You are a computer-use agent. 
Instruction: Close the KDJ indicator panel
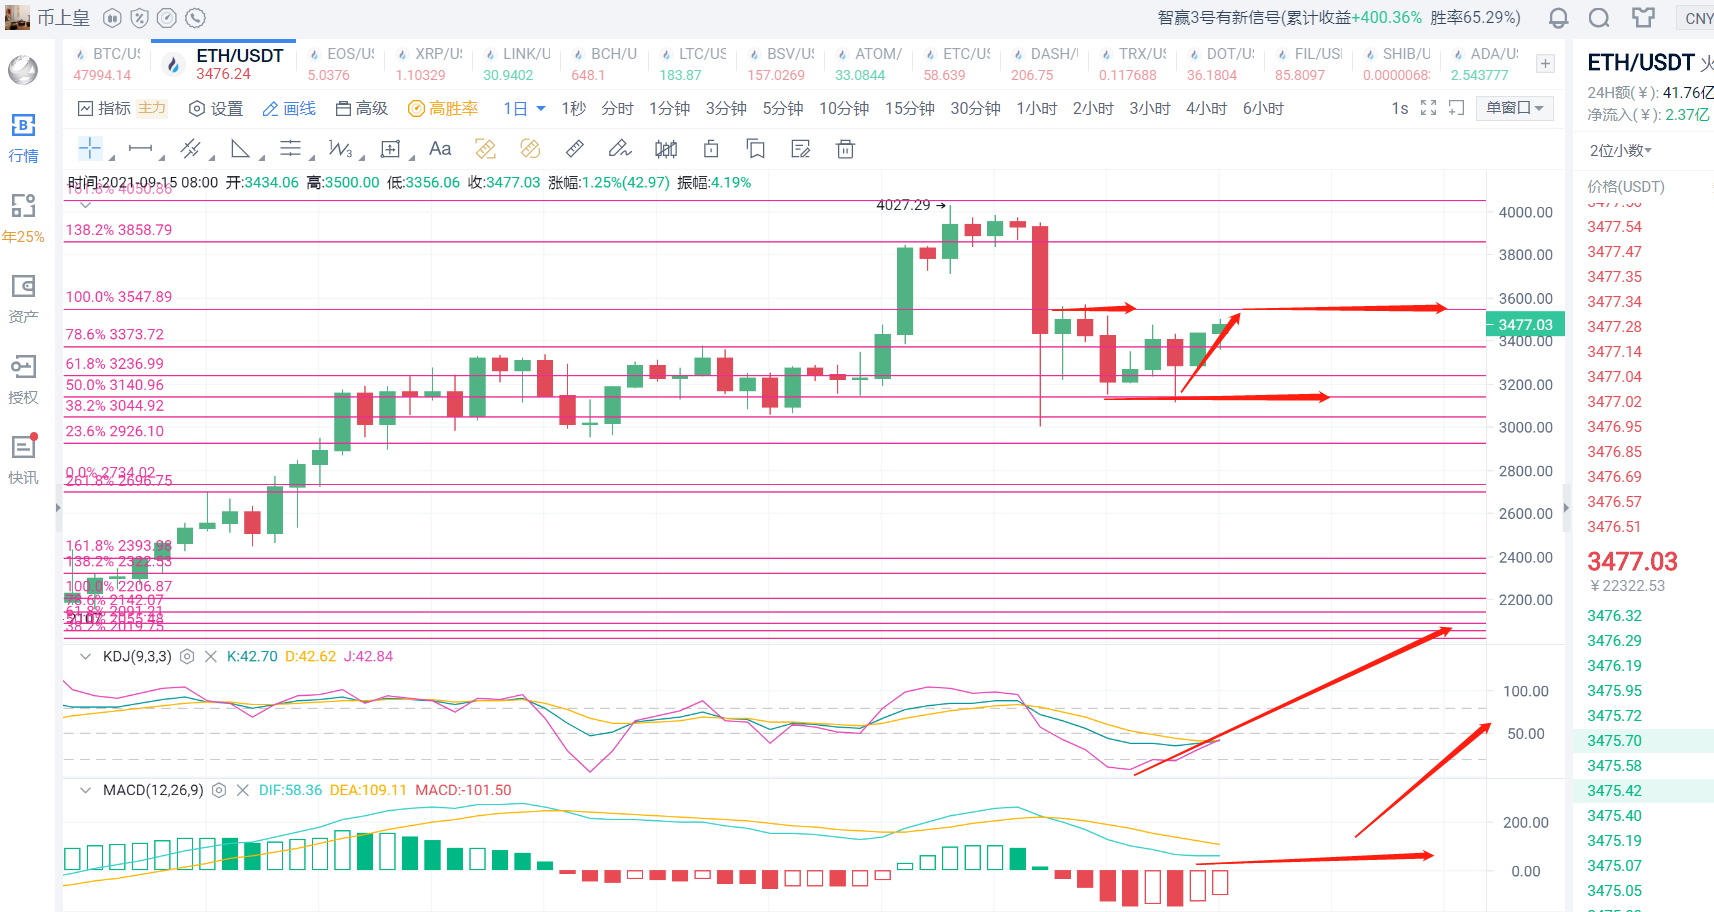(x=211, y=657)
